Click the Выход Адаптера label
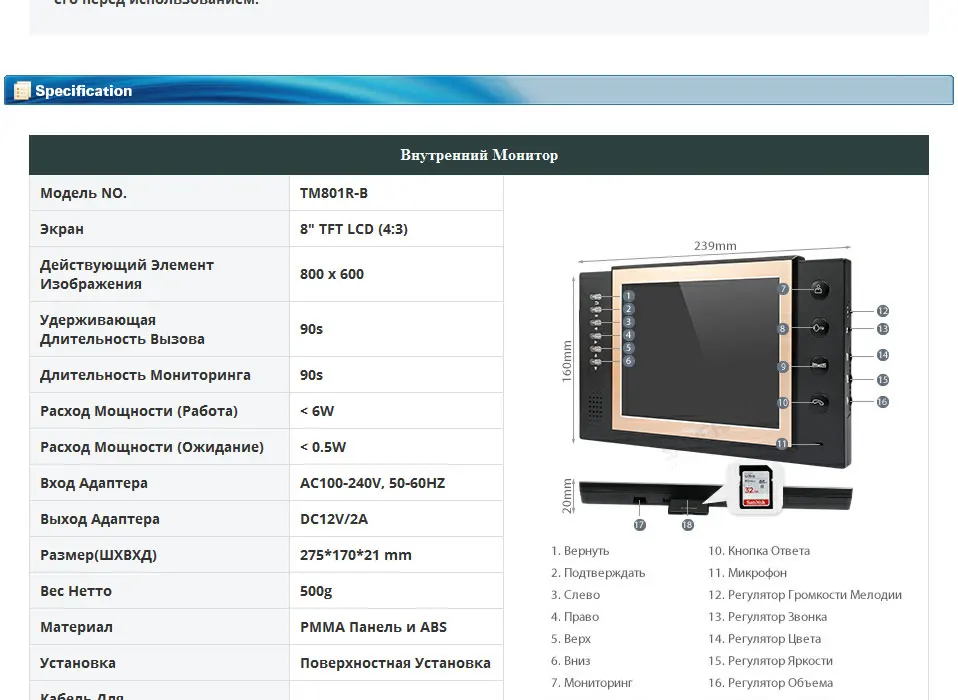The width and height of the screenshot is (958, 700). [x=100, y=519]
